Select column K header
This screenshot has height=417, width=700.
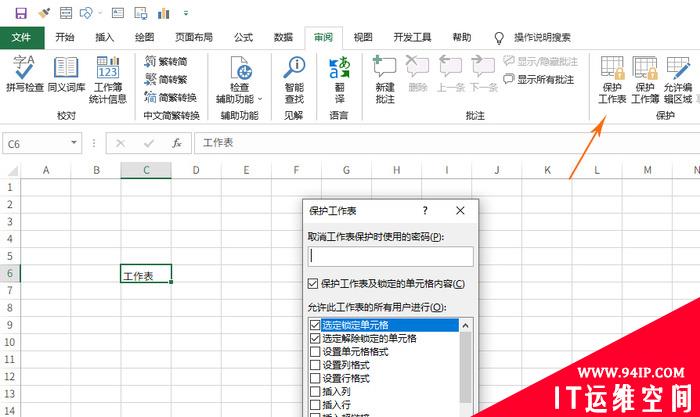pyautogui.click(x=547, y=170)
